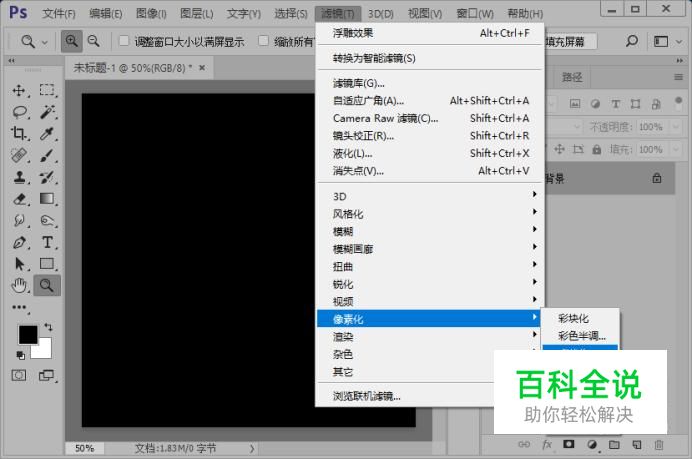
Task: Choose 液化(L)... menu entry
Action: tap(431, 154)
